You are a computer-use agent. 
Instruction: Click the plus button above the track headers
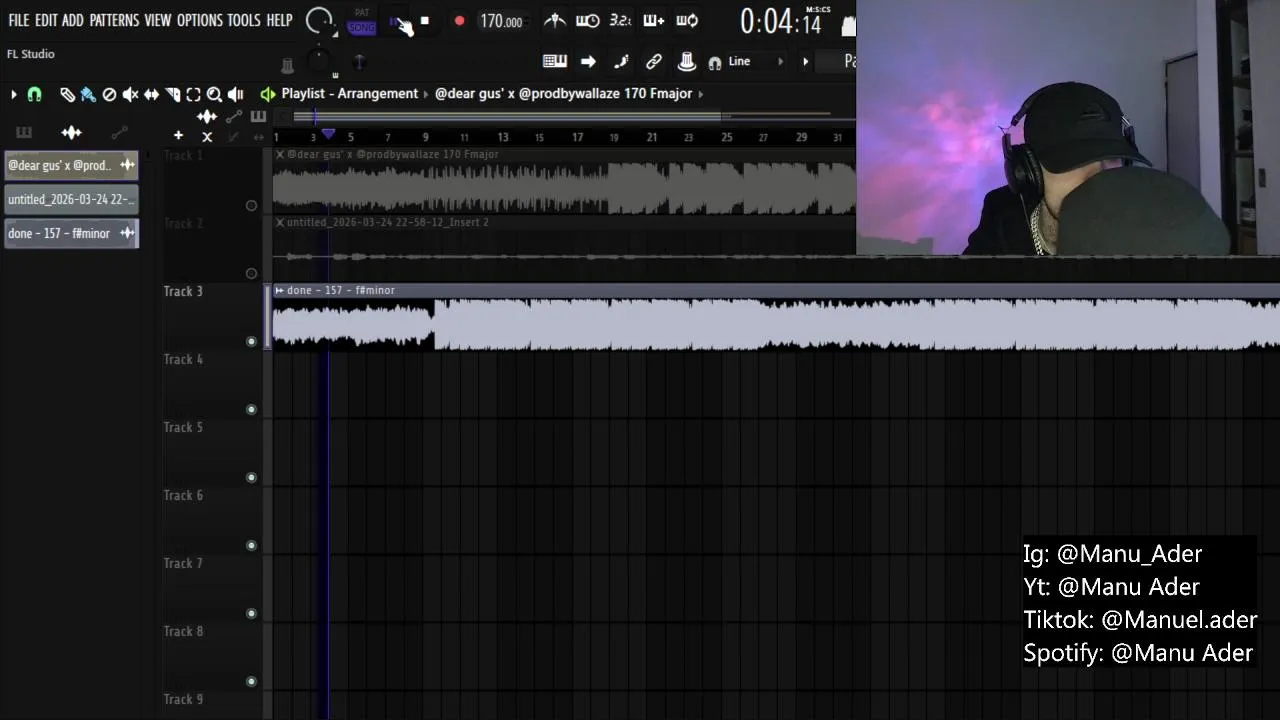coord(178,136)
